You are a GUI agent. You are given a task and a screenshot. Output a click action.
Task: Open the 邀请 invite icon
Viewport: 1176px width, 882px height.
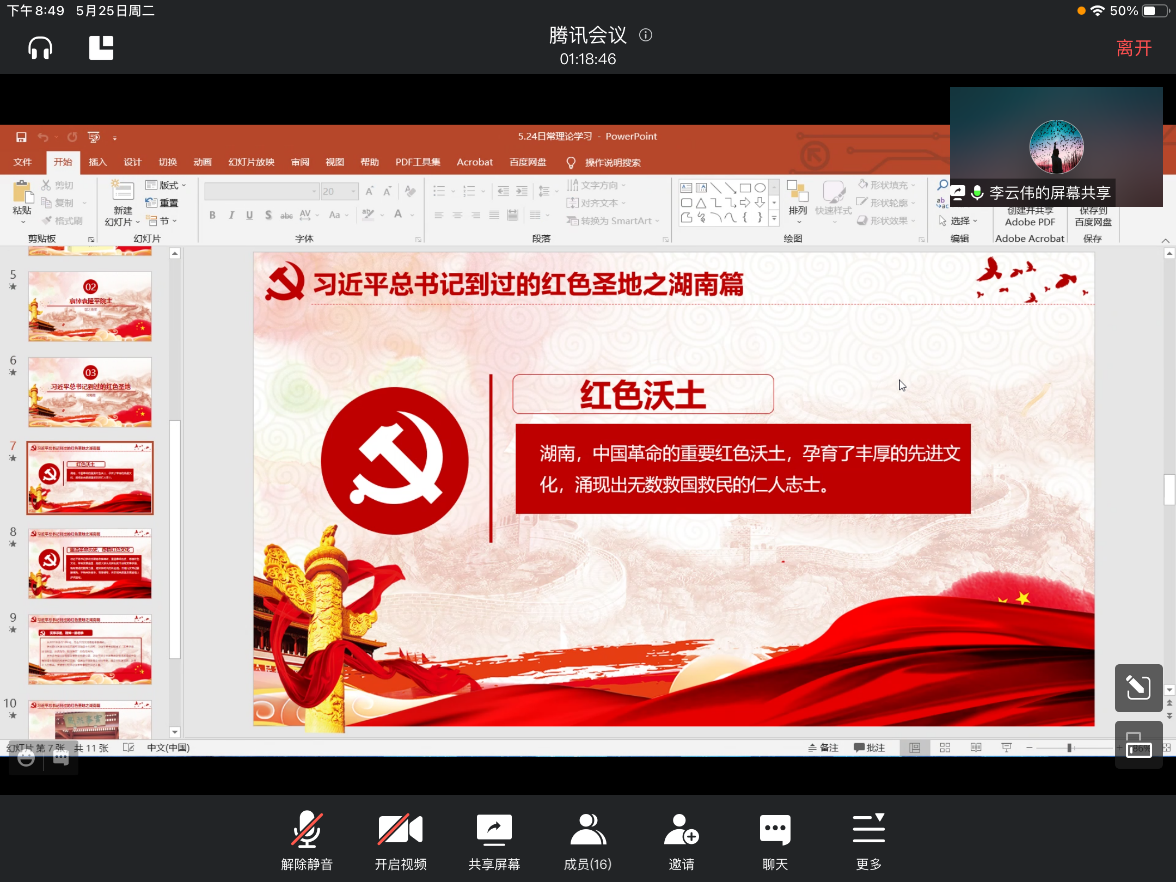point(681,841)
